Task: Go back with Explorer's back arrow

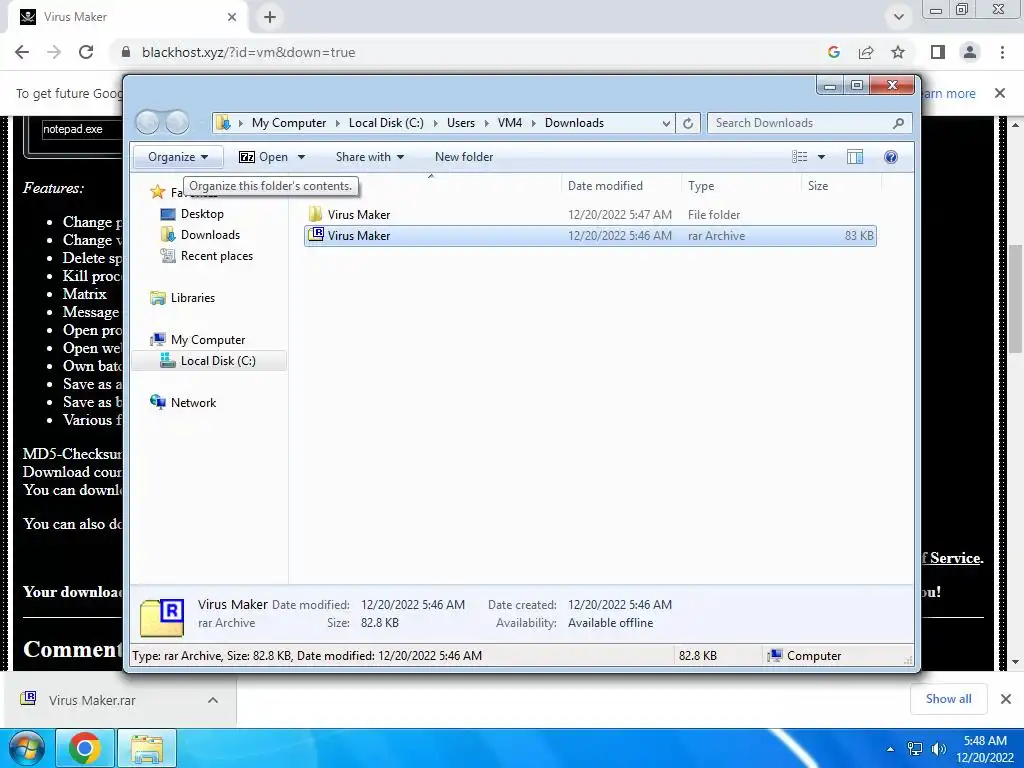Action: coord(148,122)
